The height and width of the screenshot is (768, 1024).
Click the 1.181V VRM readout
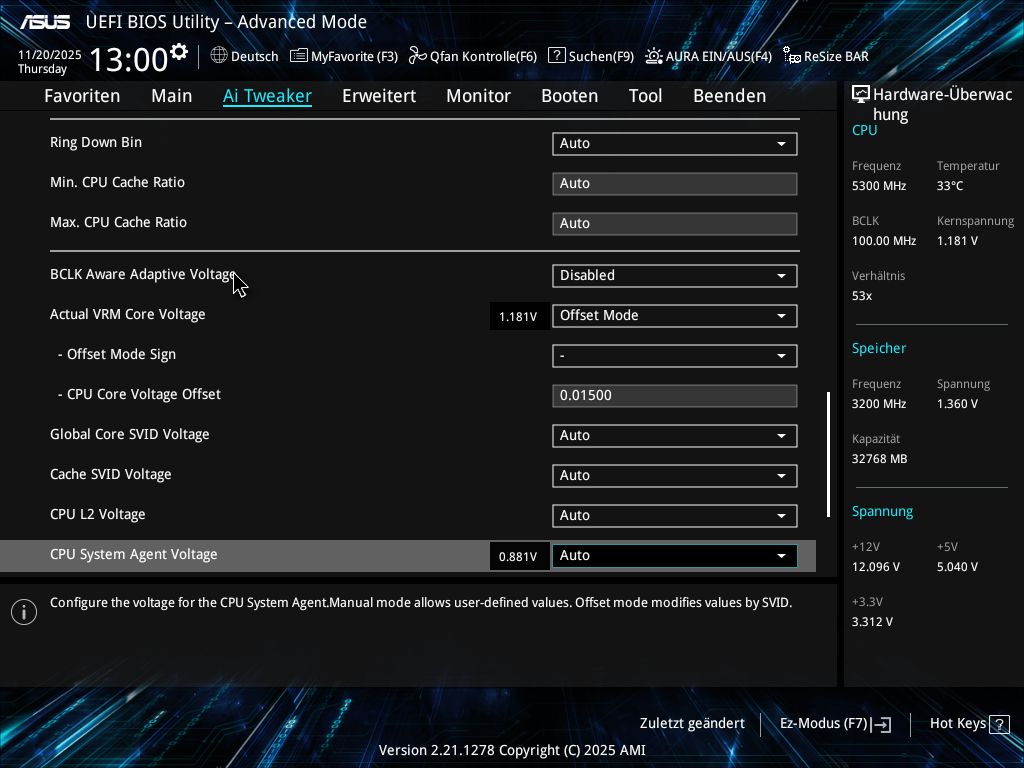[x=519, y=317]
